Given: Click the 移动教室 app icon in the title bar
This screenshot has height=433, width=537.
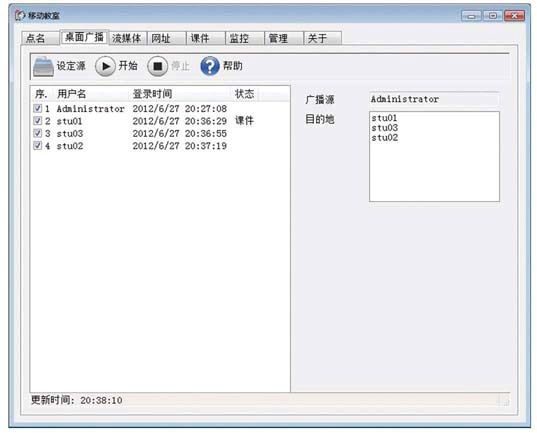Looking at the screenshot, I should pos(20,15).
